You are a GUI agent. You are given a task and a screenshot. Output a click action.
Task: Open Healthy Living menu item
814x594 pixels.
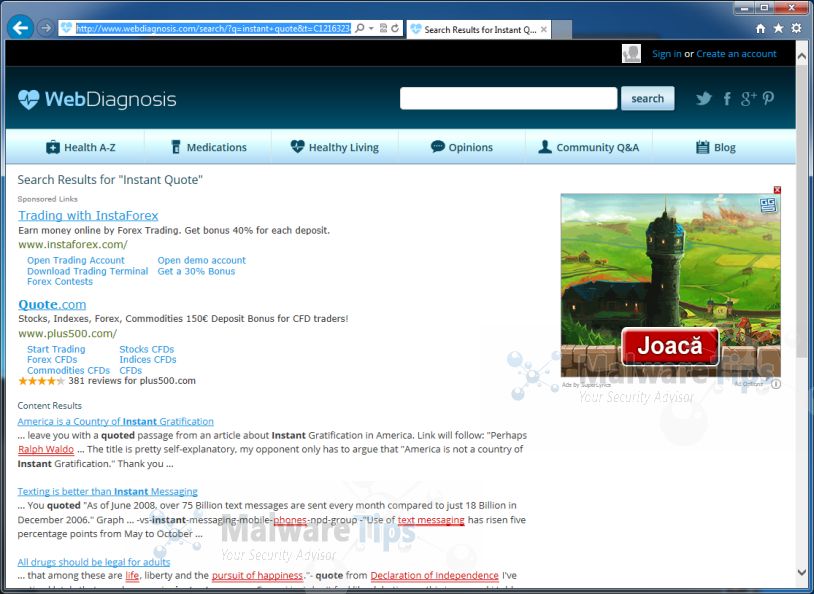pyautogui.click(x=335, y=147)
